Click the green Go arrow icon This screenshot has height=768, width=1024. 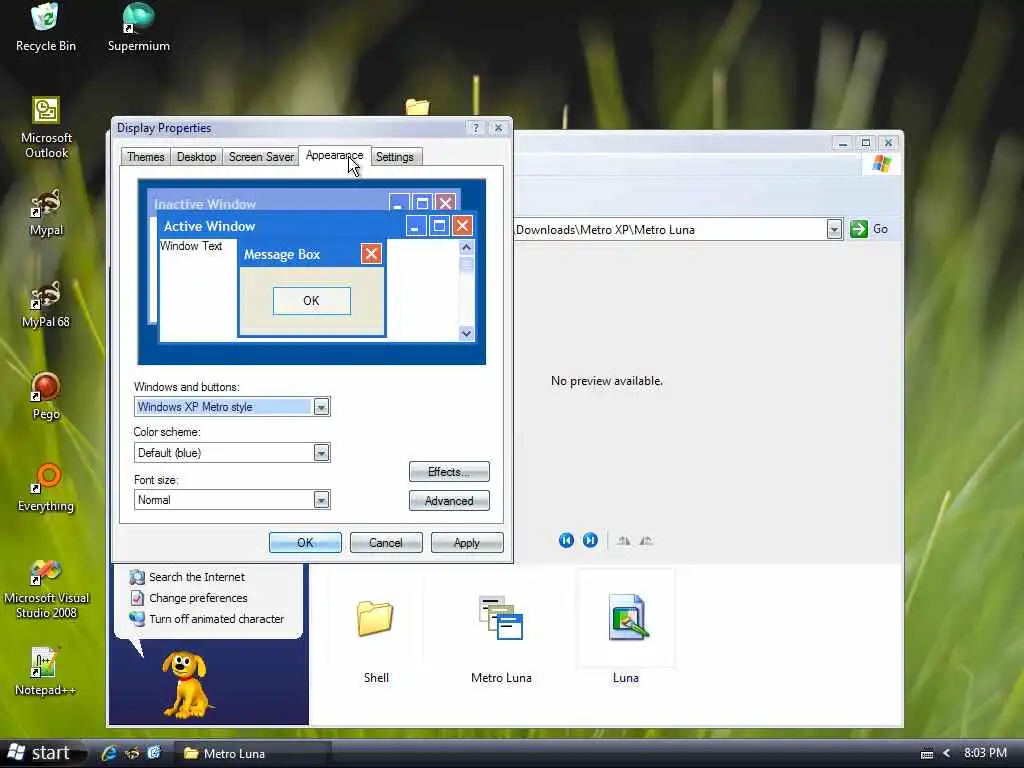[859, 229]
